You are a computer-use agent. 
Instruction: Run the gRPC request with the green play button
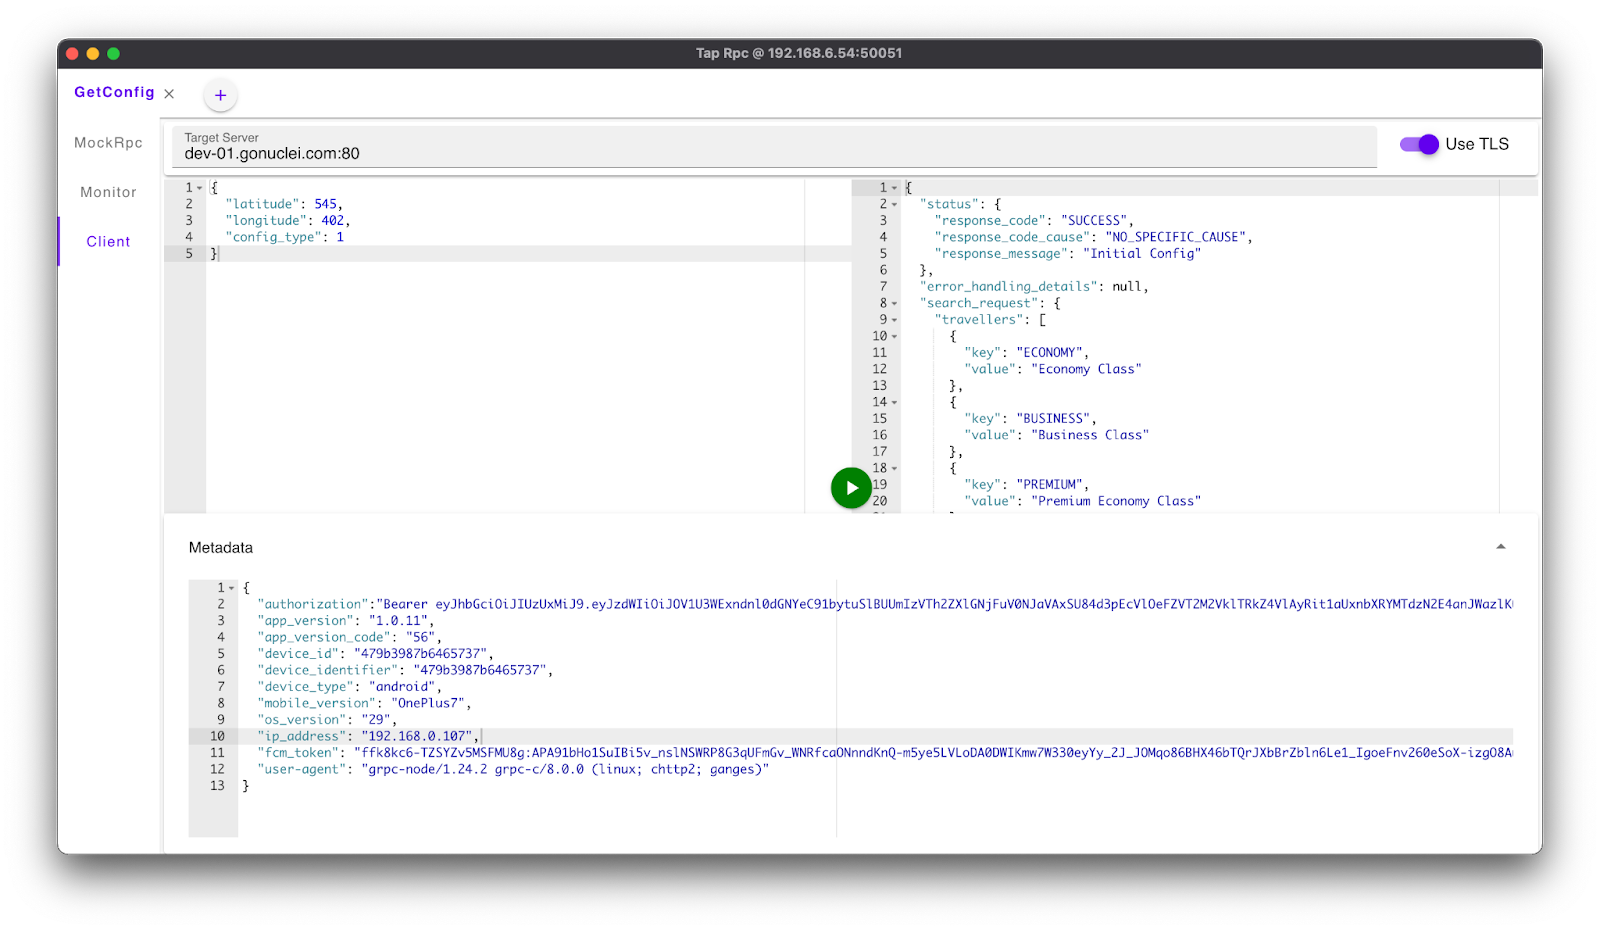click(851, 488)
